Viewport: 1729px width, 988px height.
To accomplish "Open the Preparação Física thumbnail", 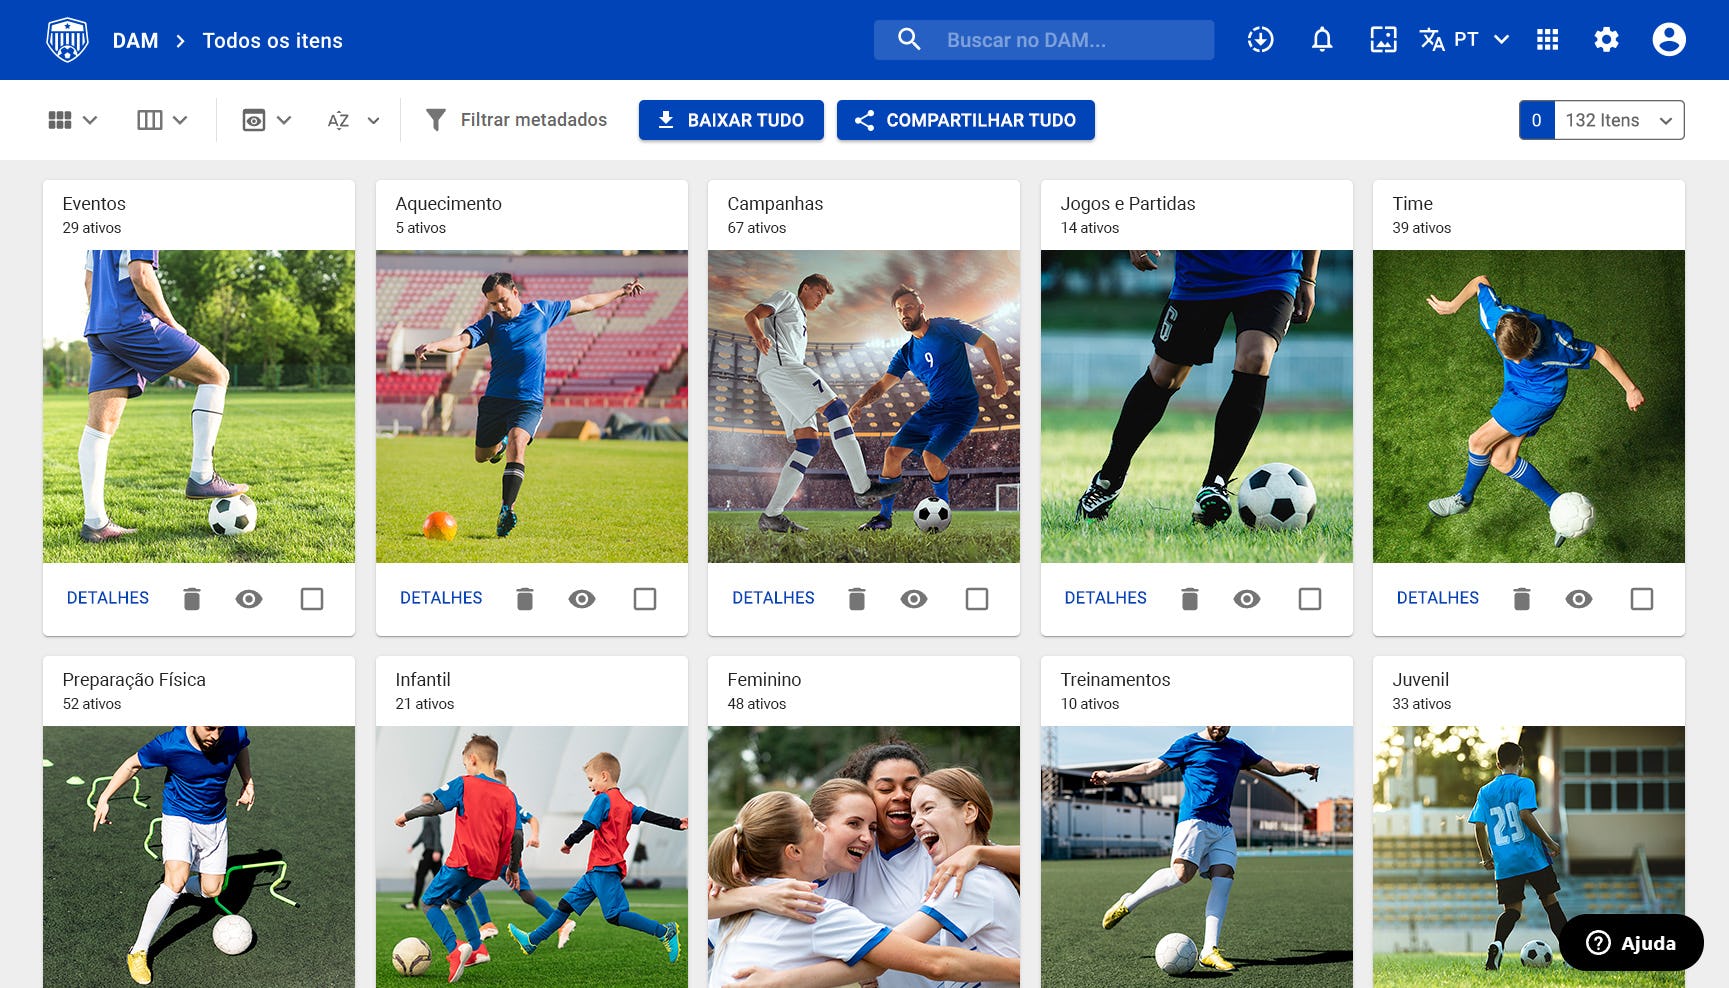I will pyautogui.click(x=199, y=857).
